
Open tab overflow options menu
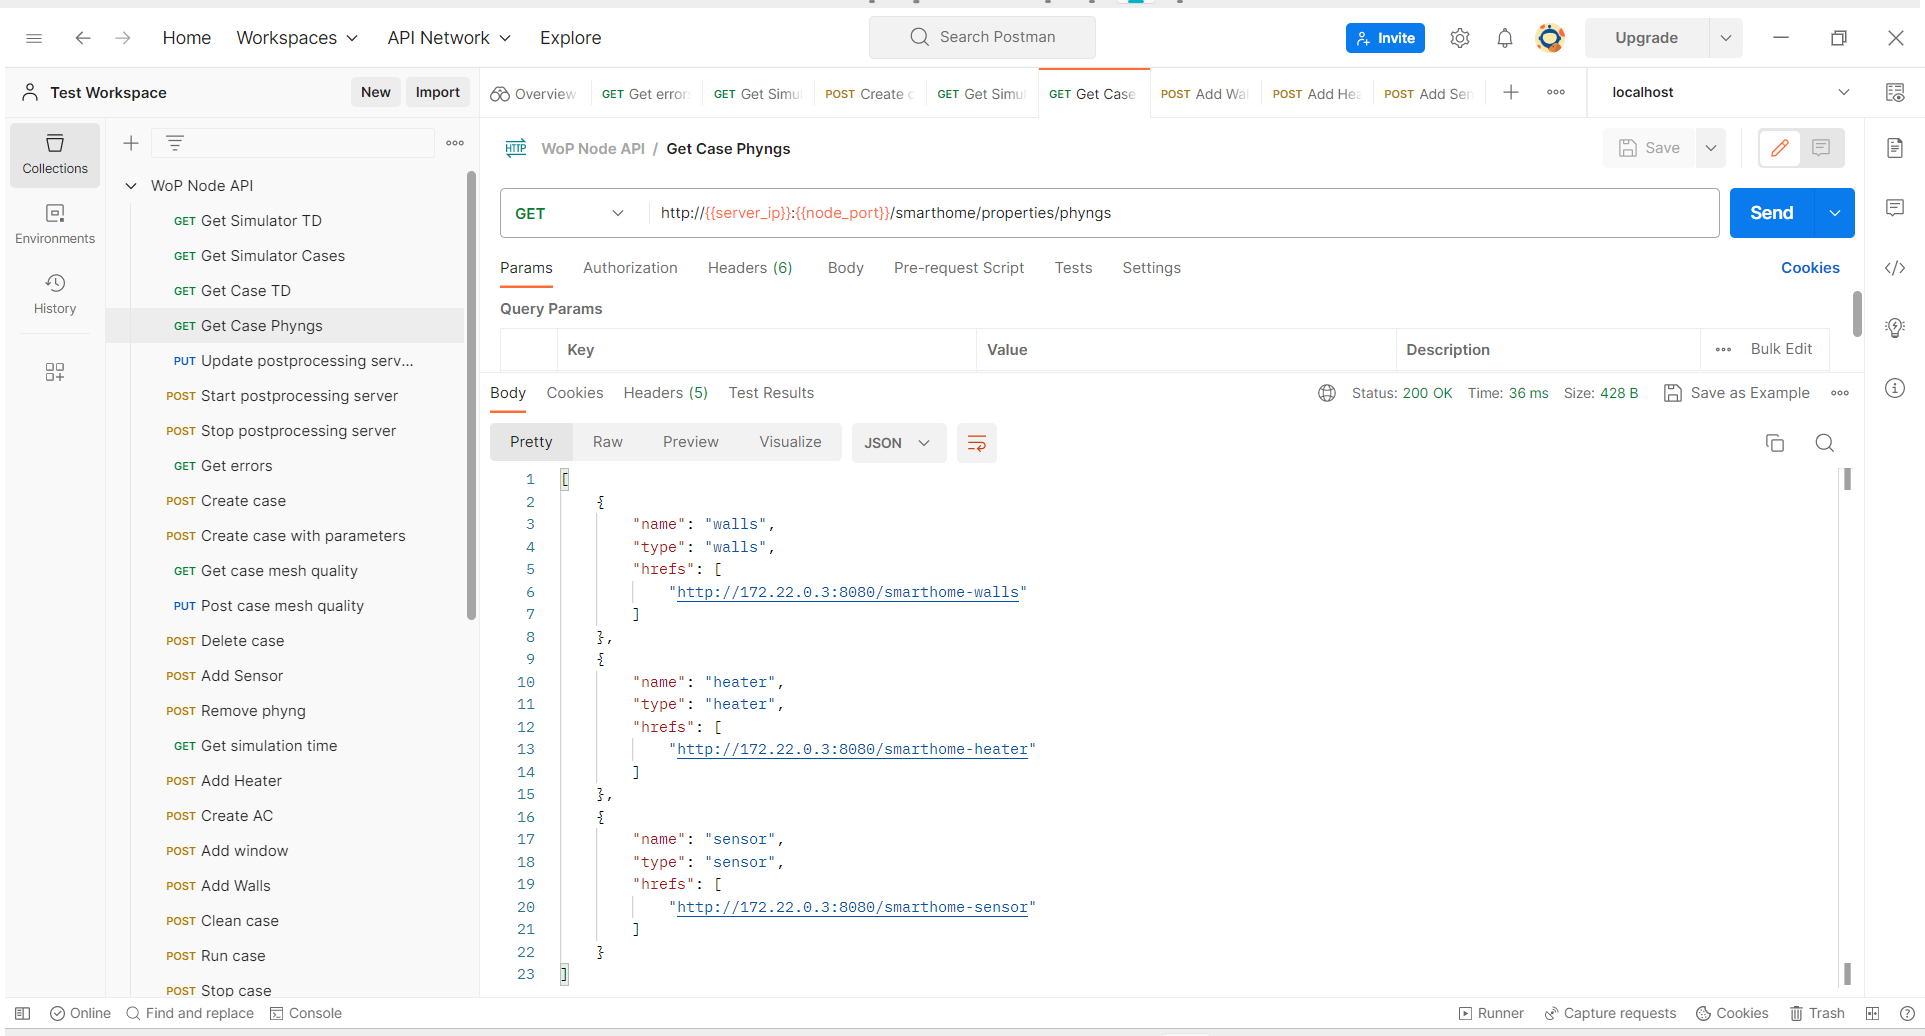click(1556, 92)
